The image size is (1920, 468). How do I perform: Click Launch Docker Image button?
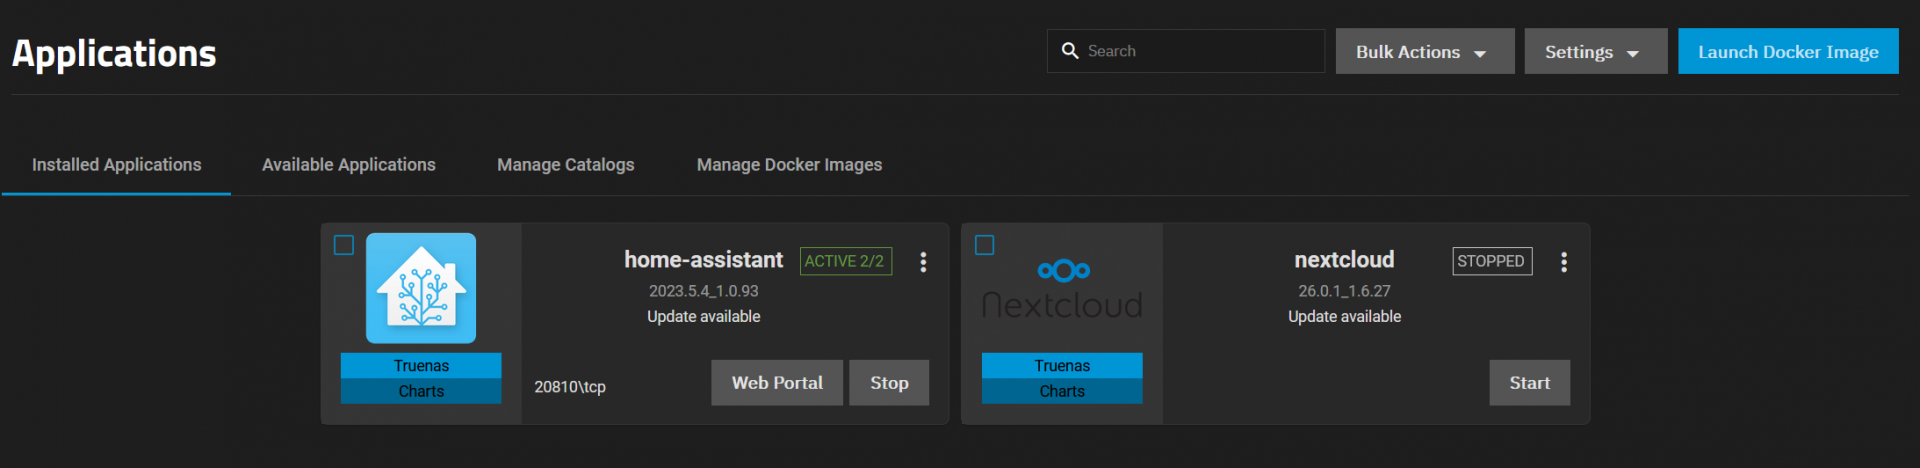(1788, 51)
